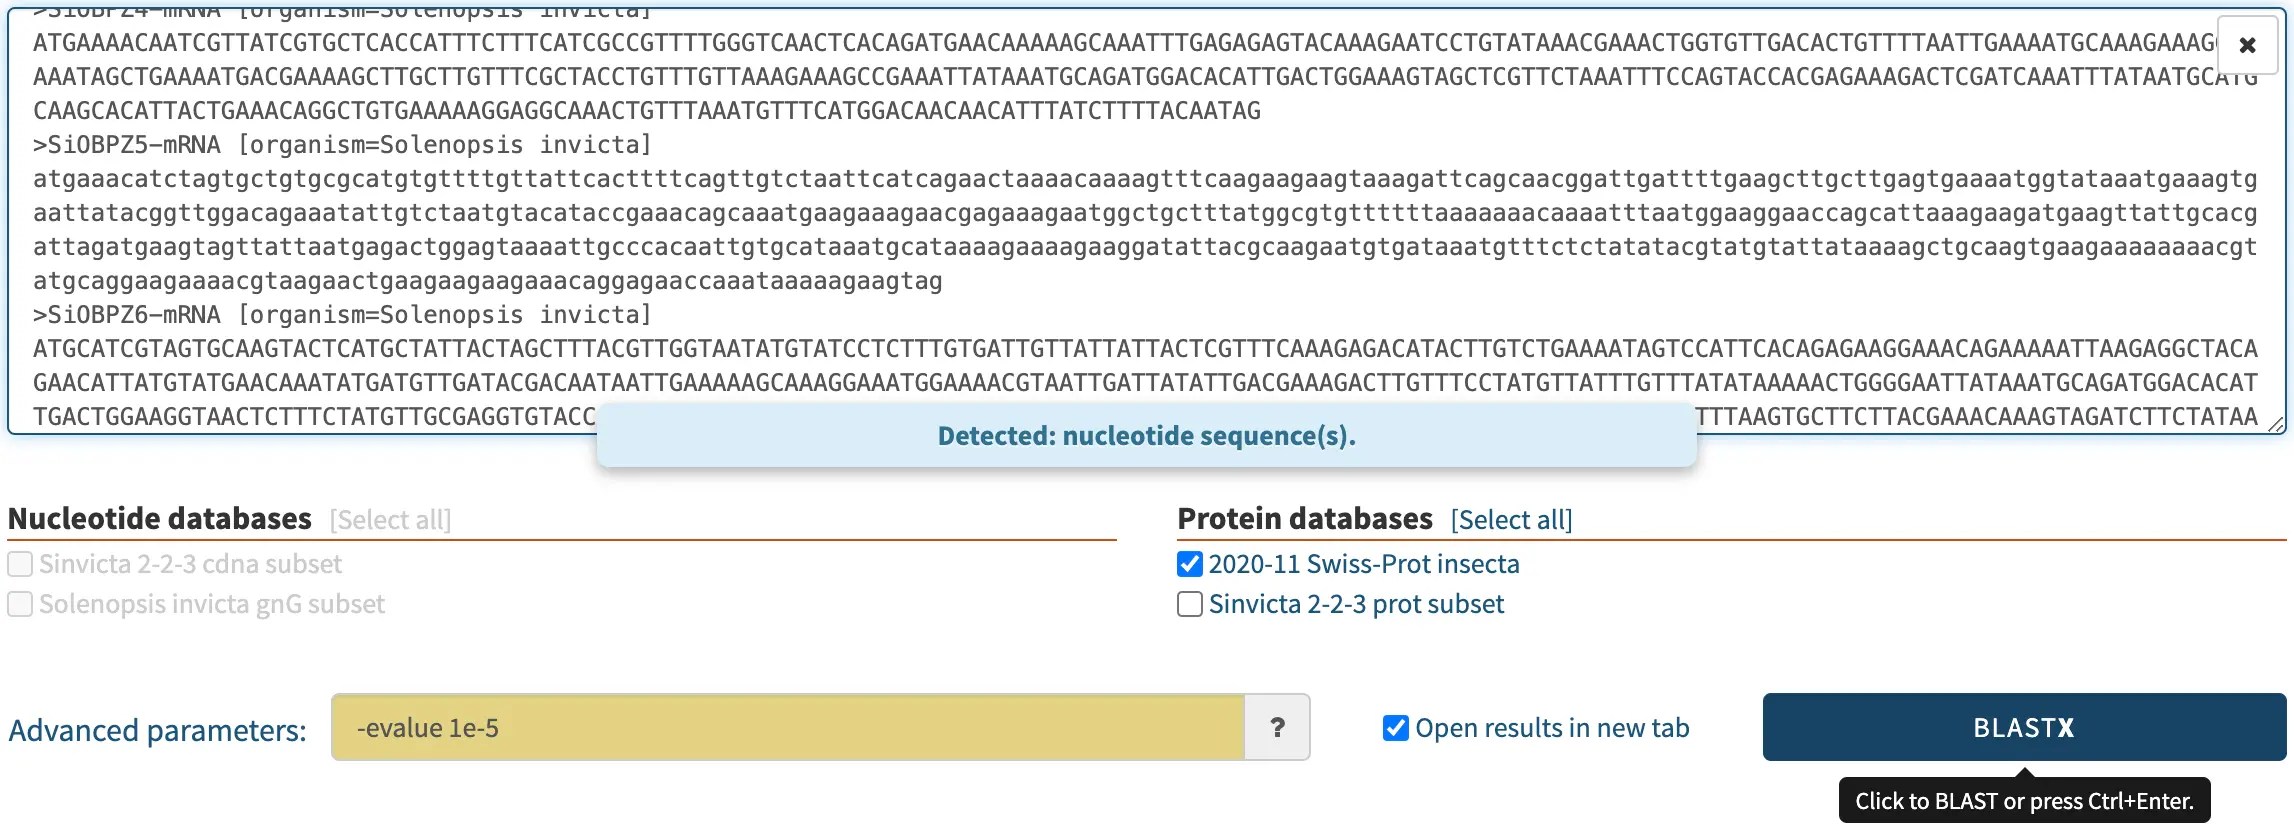Click the Advanced parameters label
The image size is (2294, 825).
pyautogui.click(x=157, y=730)
